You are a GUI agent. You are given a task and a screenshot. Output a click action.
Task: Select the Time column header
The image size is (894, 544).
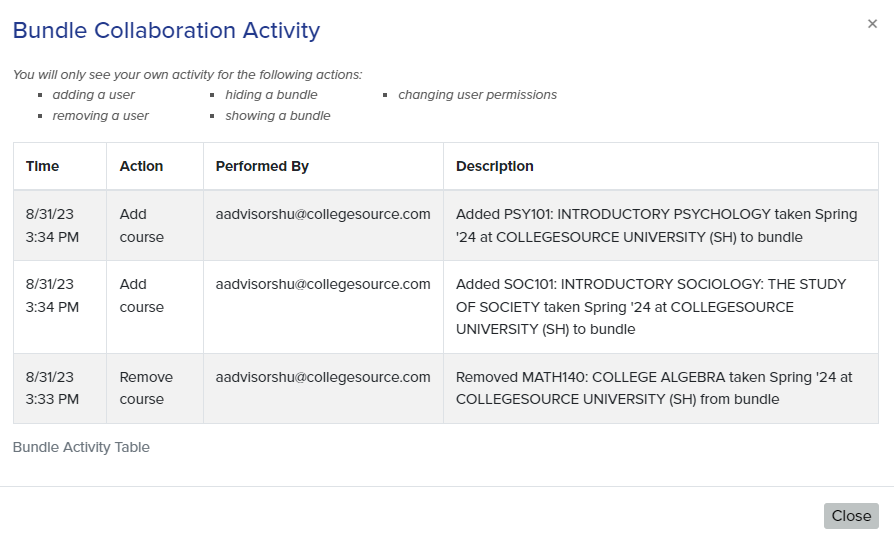(x=60, y=166)
